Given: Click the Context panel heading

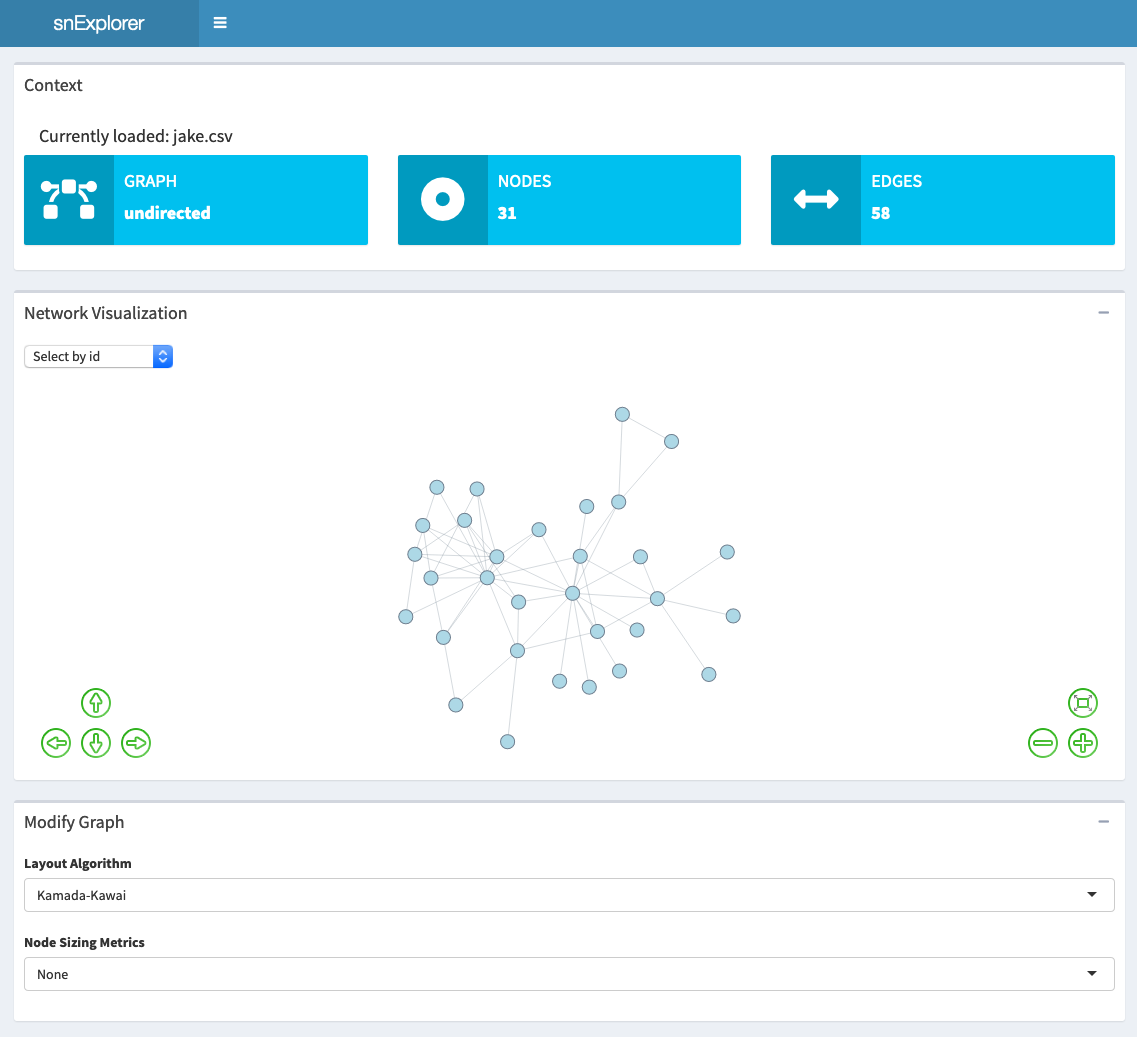Looking at the screenshot, I should 53,85.
